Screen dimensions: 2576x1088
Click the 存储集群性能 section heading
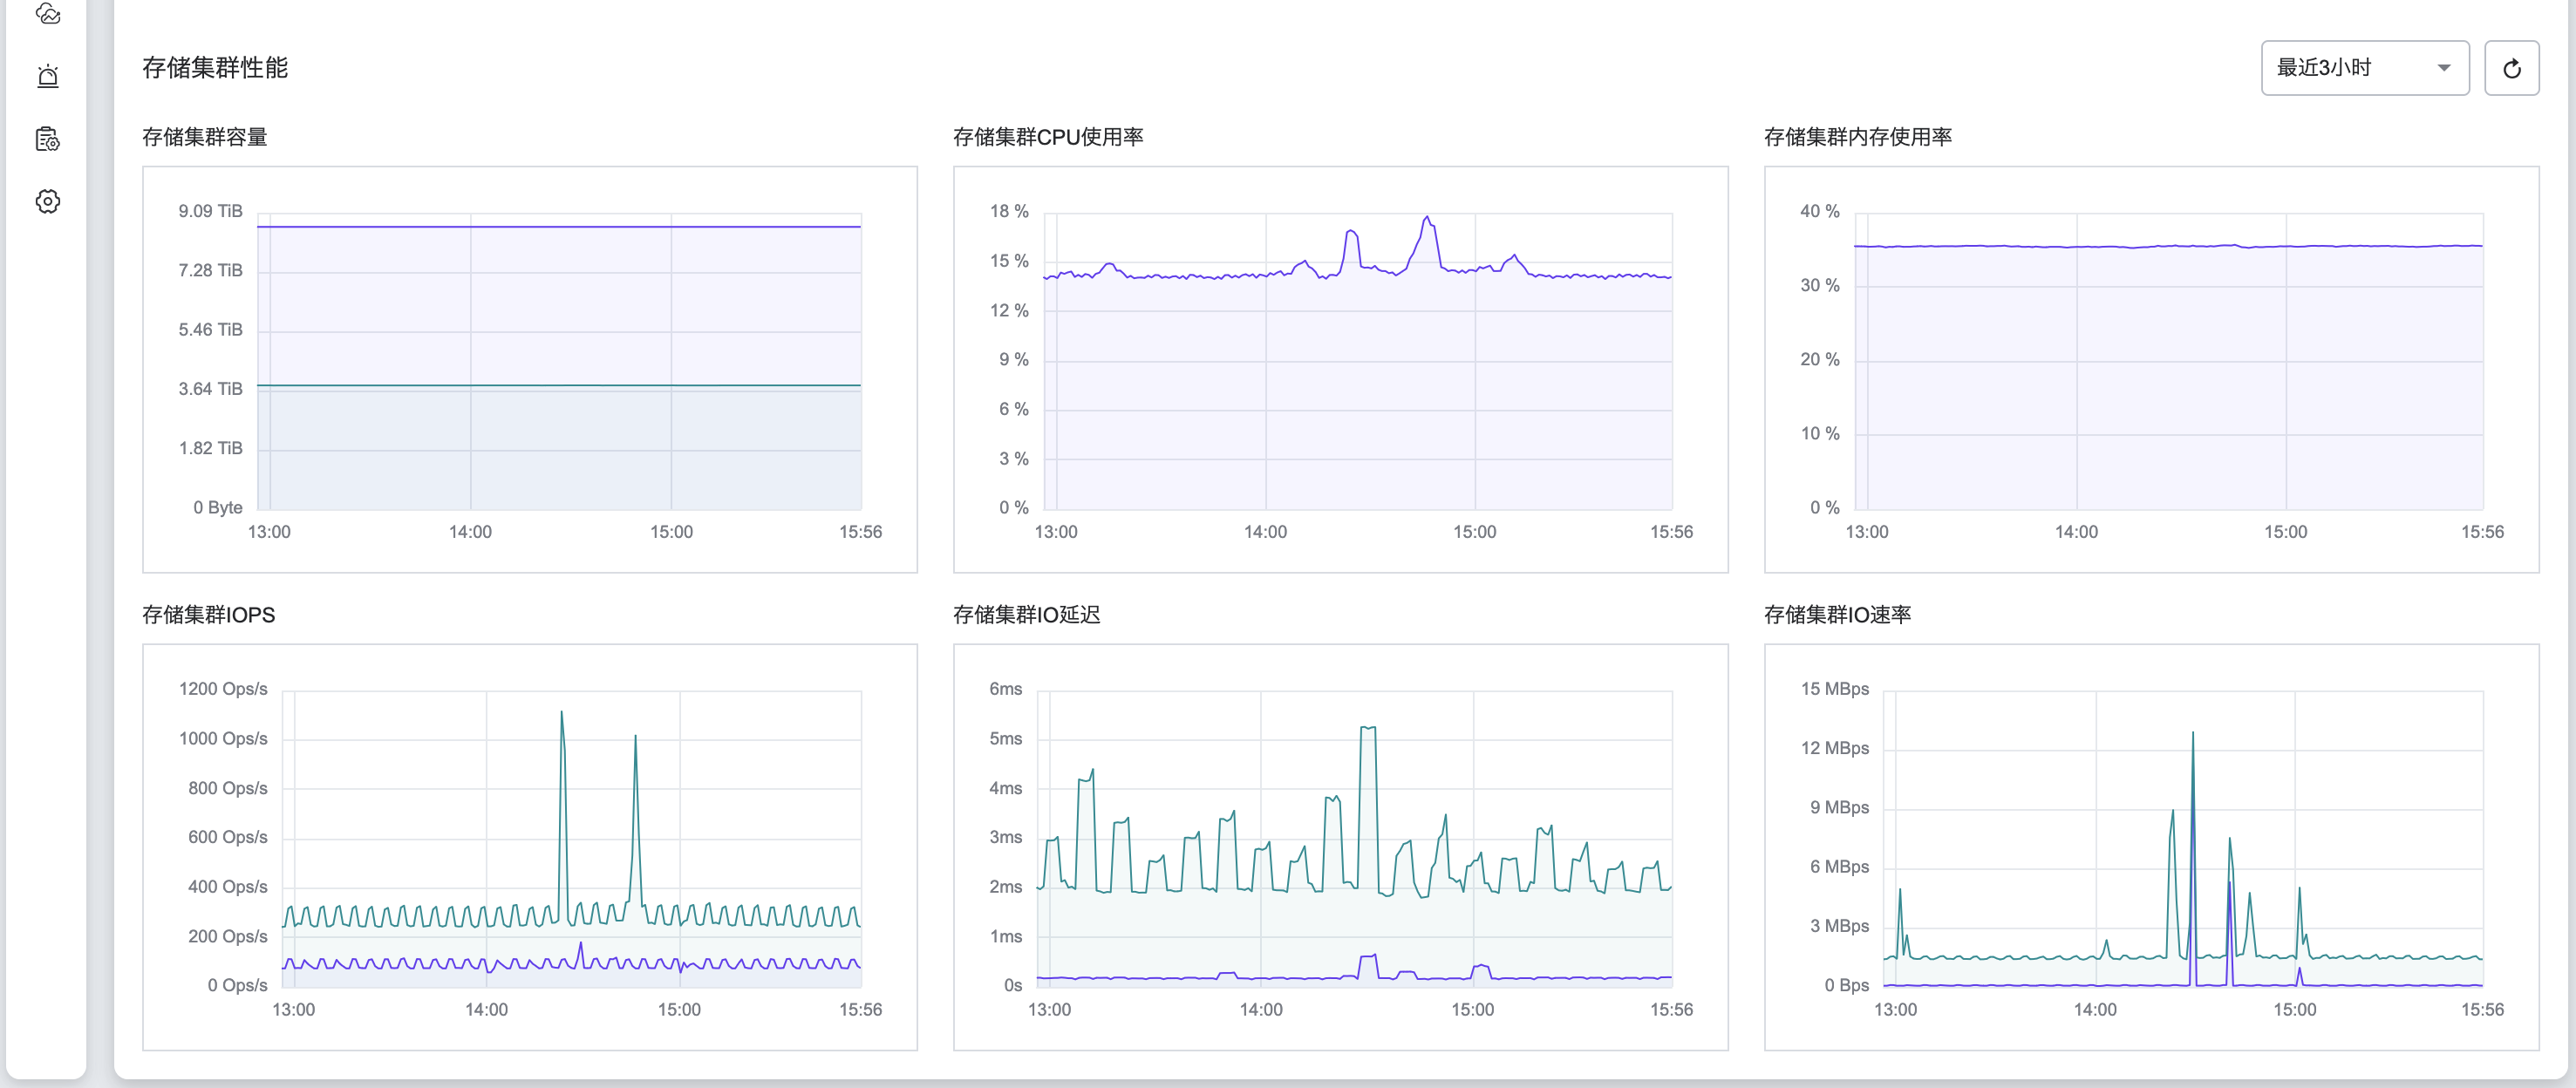click(x=215, y=67)
